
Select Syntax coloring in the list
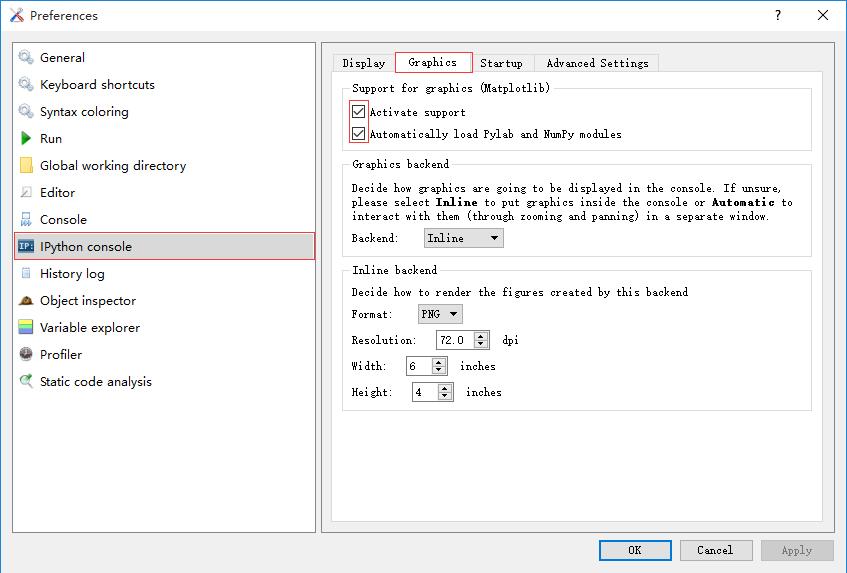pos(164,111)
